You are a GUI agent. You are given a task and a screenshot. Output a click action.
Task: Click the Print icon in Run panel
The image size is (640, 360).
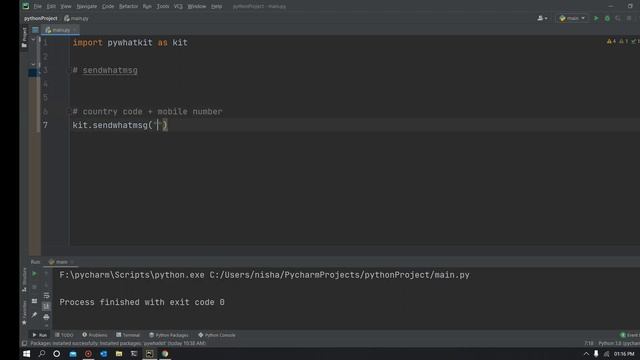(x=47, y=317)
